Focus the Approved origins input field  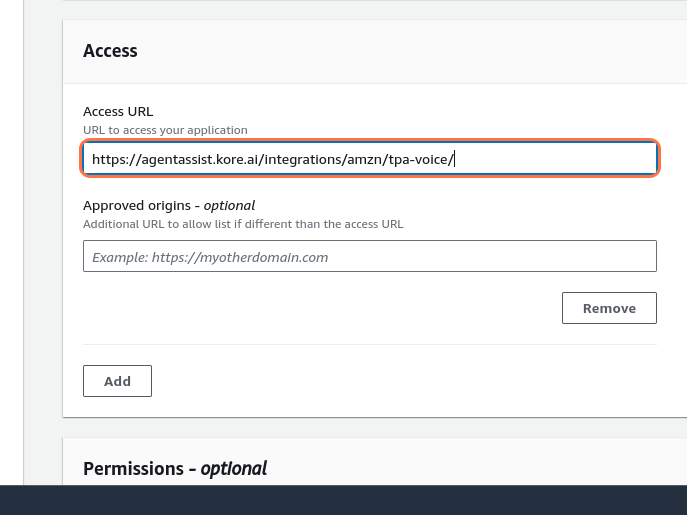tap(369, 257)
